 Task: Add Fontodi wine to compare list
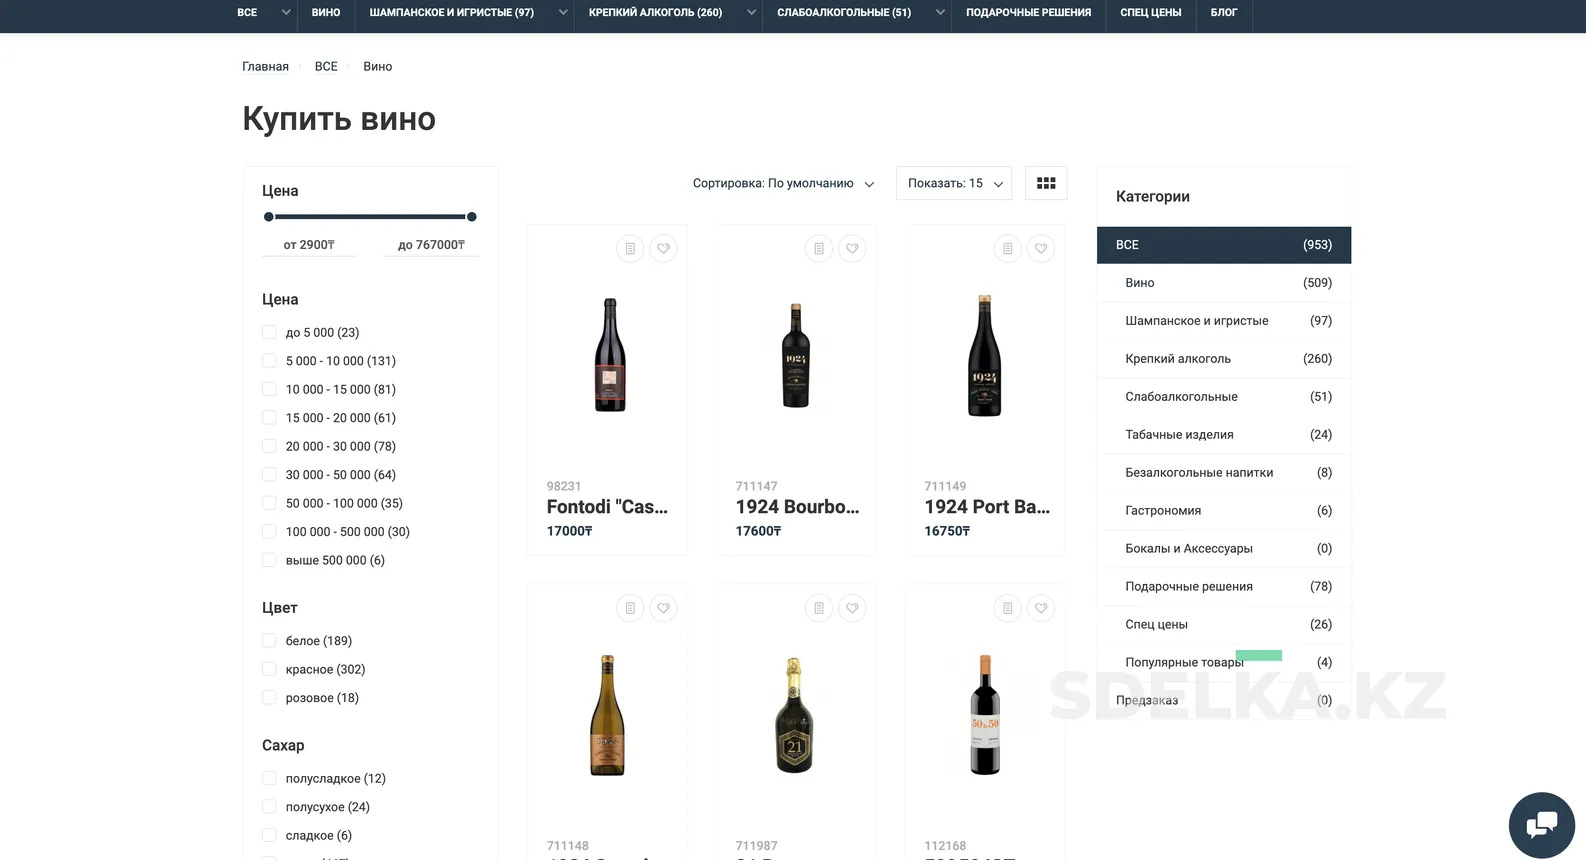click(x=630, y=248)
